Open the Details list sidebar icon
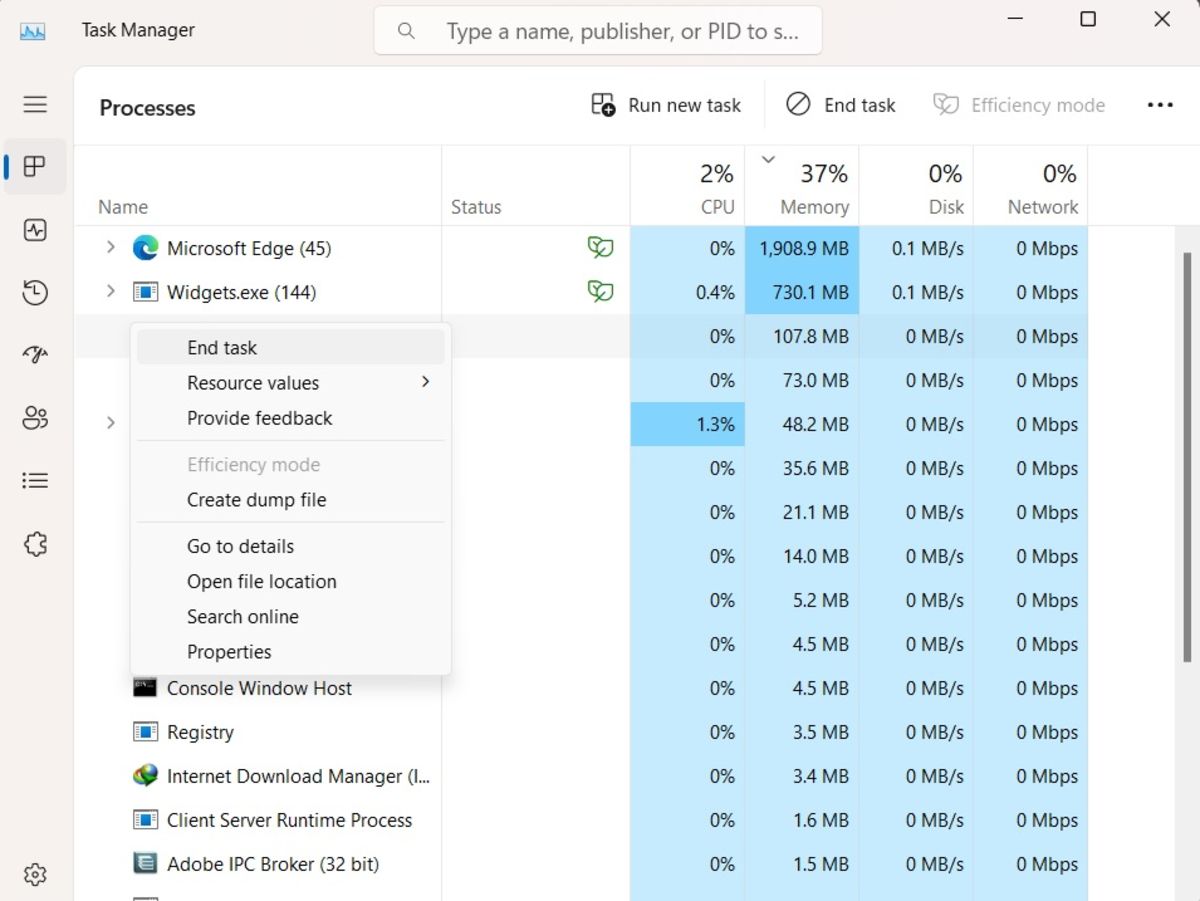The image size is (1200, 901). (x=35, y=481)
